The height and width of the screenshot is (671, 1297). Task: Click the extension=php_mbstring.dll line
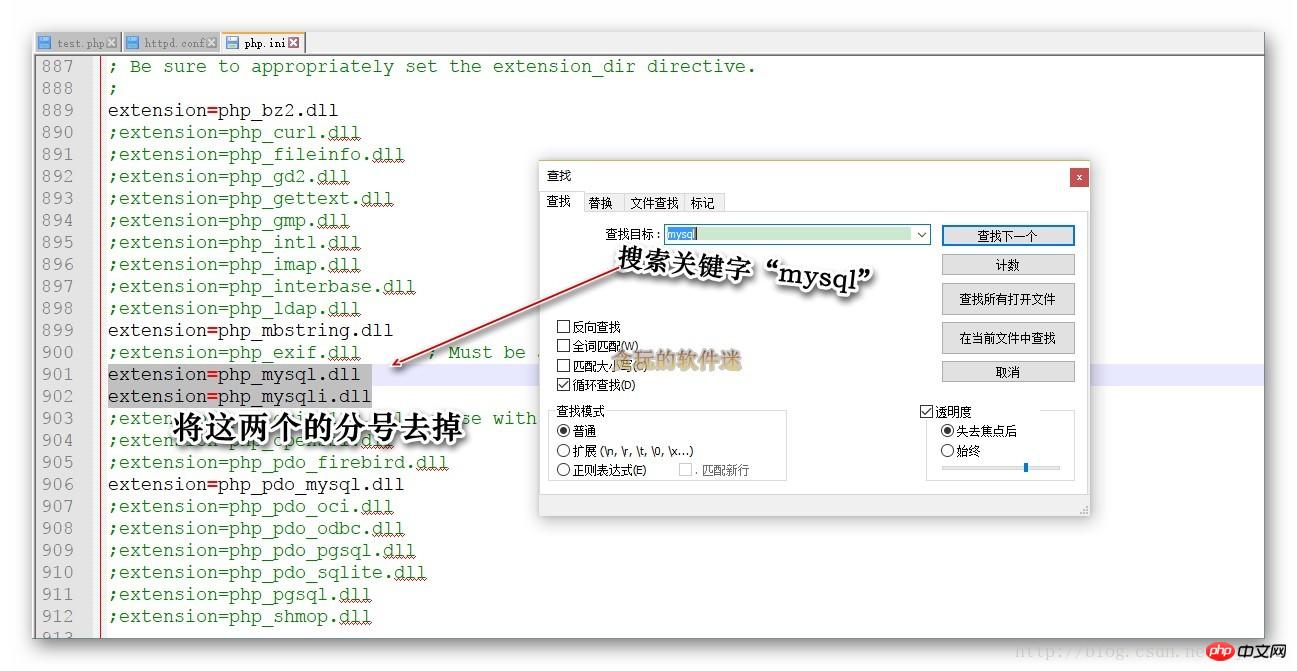[x=251, y=330]
